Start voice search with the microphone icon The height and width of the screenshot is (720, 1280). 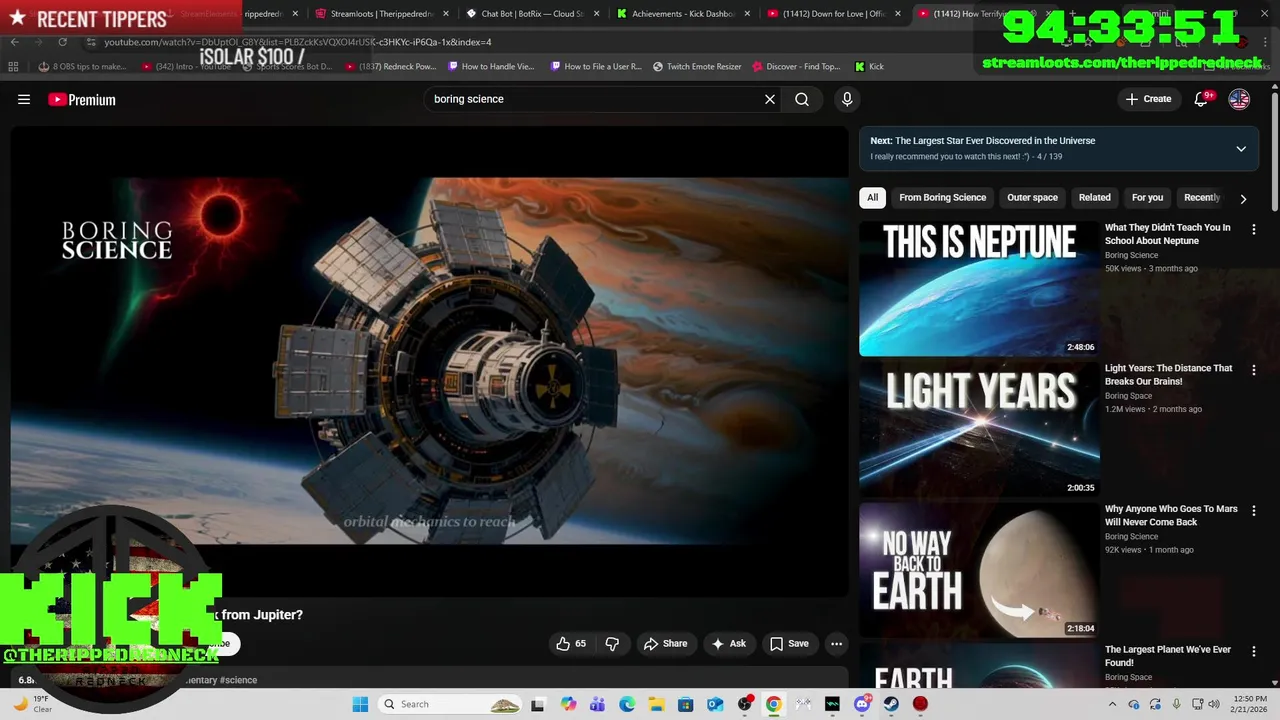847,99
